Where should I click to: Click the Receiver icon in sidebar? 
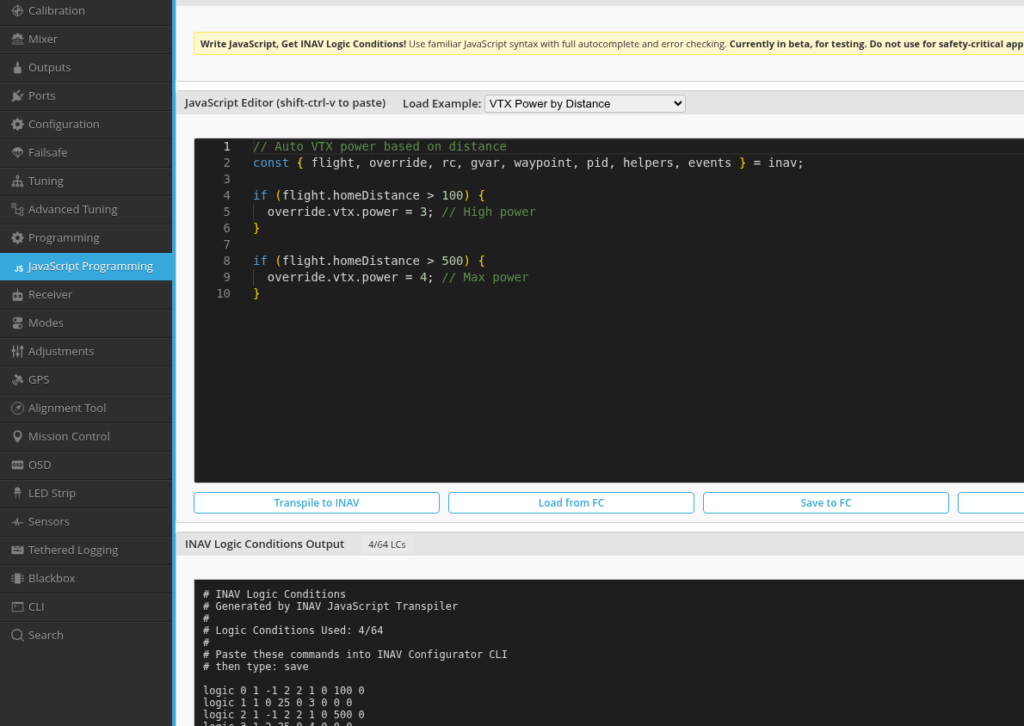click(18, 295)
